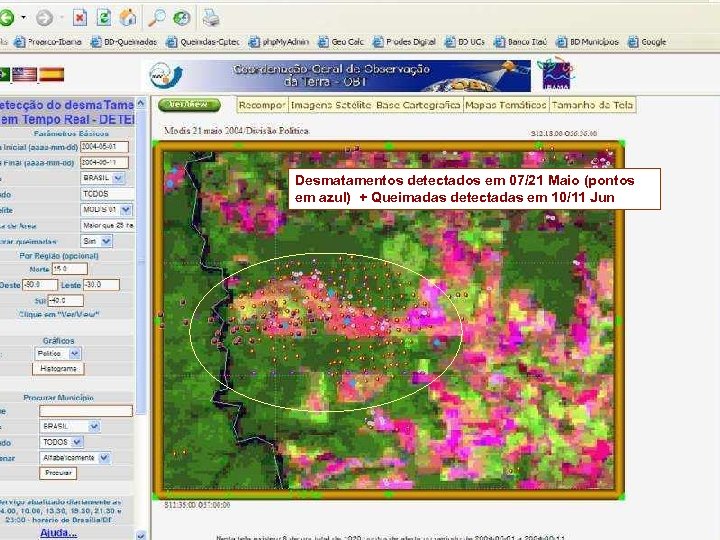720x540 pixels.
Task: Open the Político graph type dropdown
Action: coord(58,354)
